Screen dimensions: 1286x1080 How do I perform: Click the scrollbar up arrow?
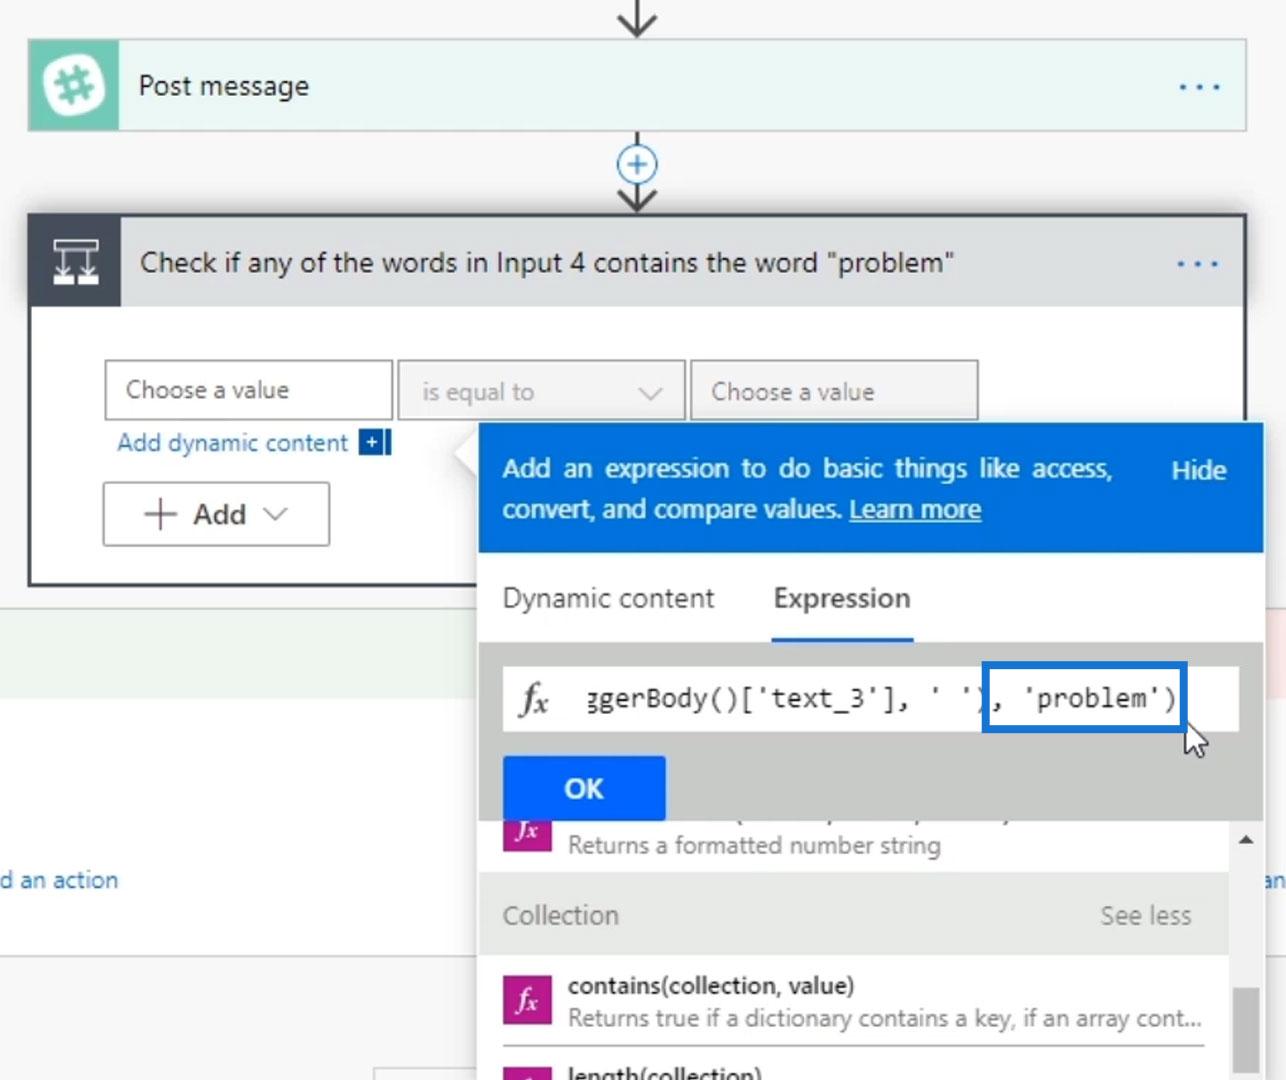point(1245,840)
